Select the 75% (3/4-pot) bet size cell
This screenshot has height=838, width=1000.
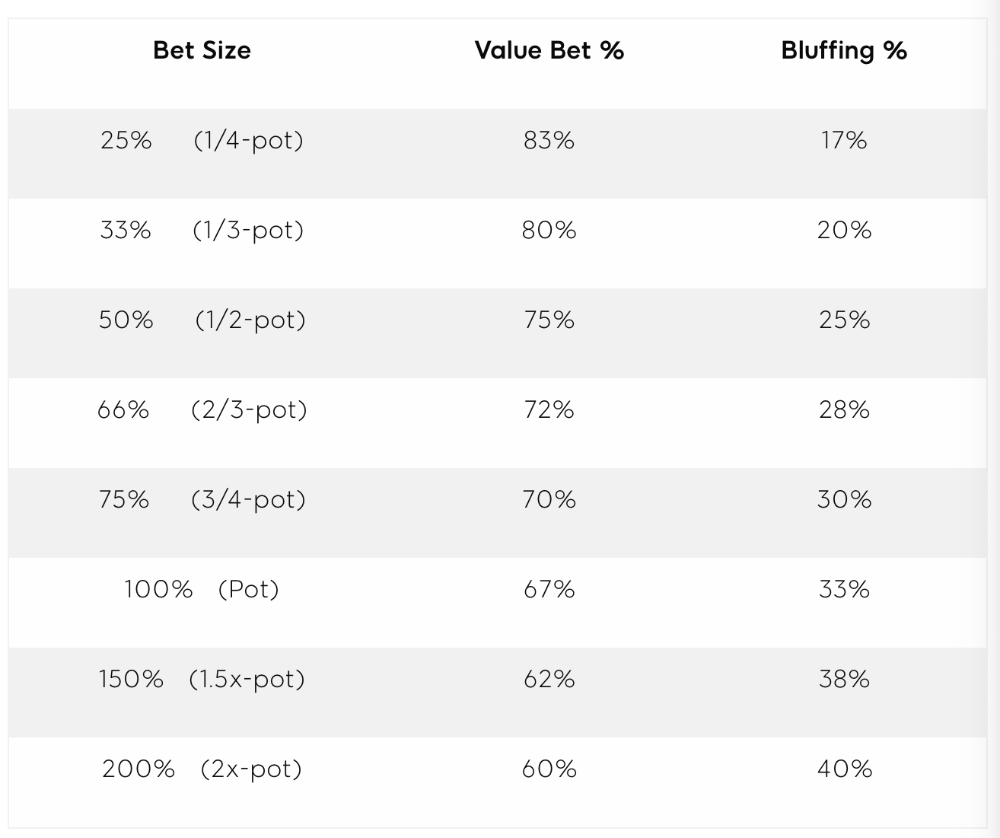click(x=202, y=499)
